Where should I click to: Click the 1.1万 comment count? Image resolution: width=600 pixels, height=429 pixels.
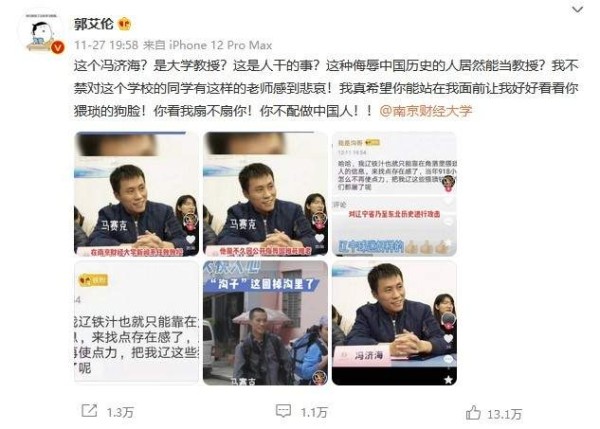point(314,413)
